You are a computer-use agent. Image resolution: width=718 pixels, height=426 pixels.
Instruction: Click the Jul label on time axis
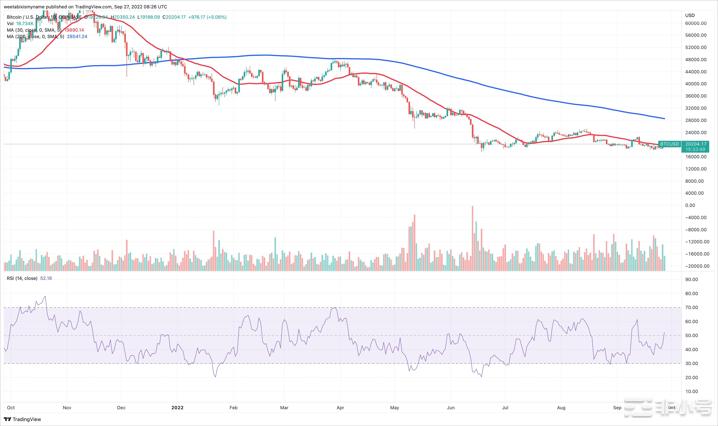tap(506, 408)
